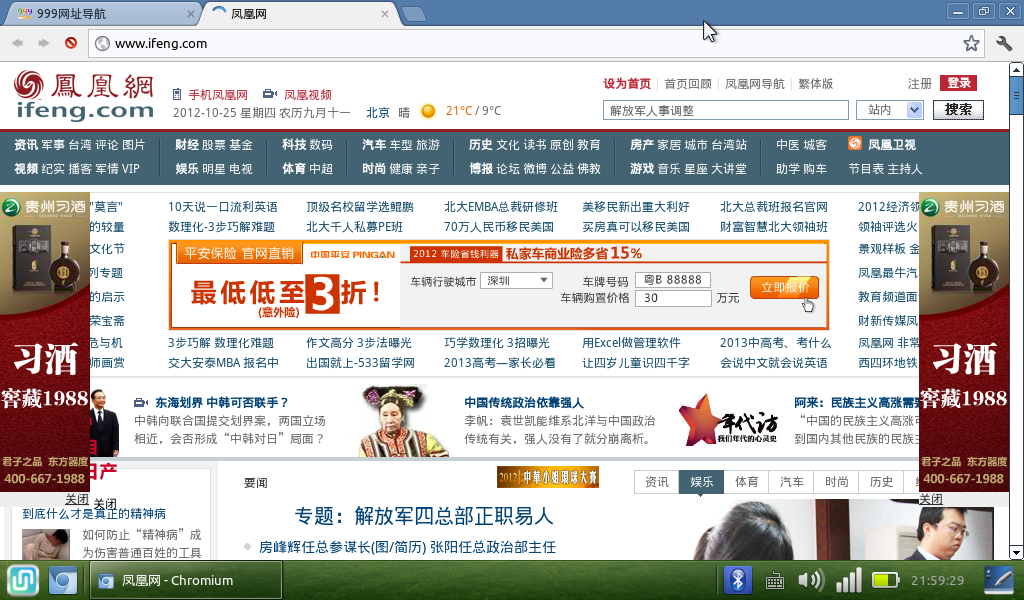Select the 历史 news tab
Viewport: 1024px width, 600px height.
click(x=882, y=482)
